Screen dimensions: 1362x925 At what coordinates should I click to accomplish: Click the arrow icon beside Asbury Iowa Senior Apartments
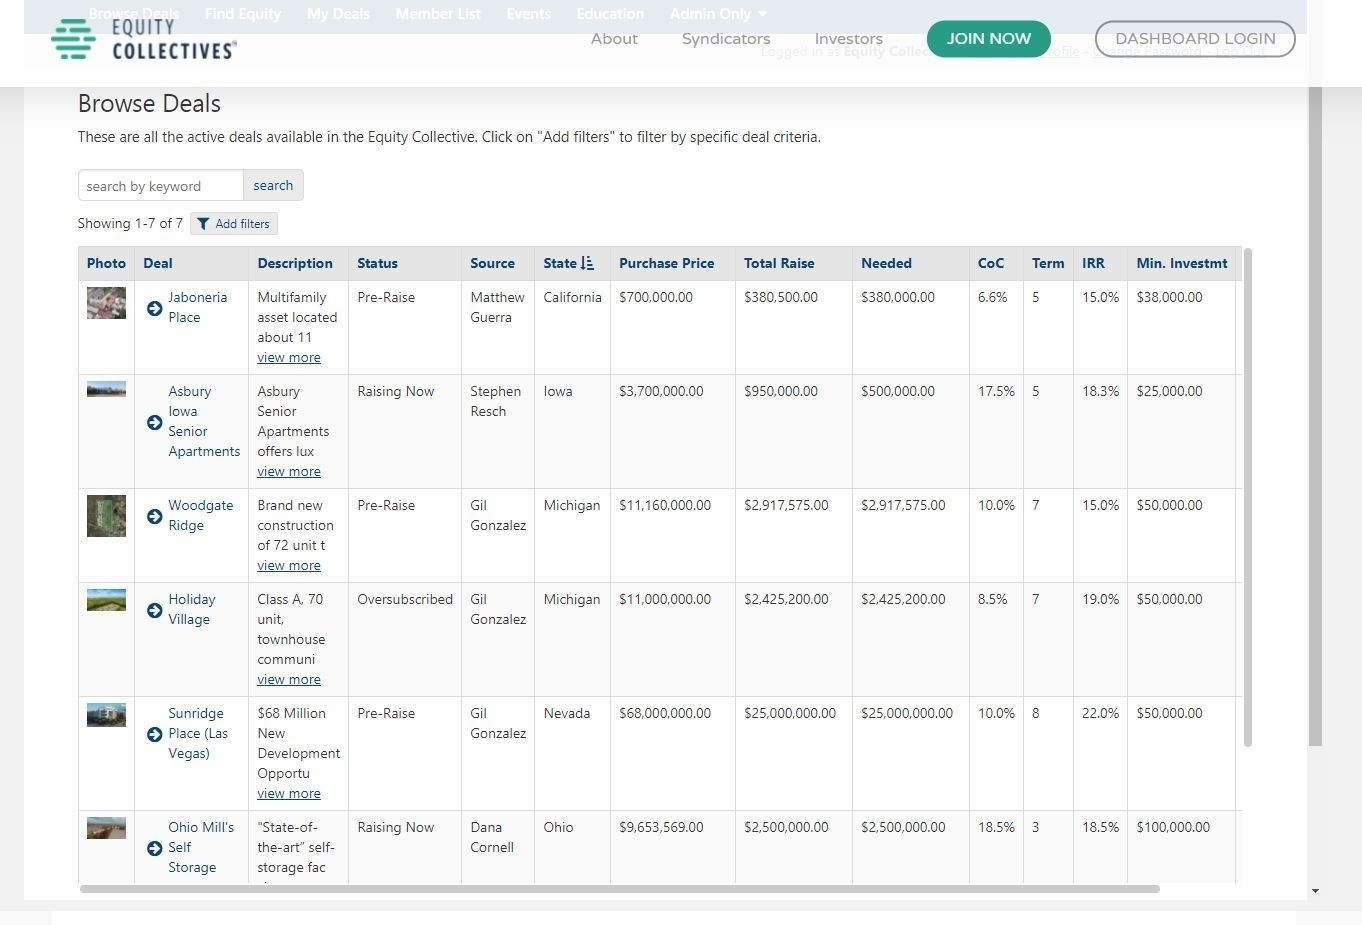tap(154, 422)
